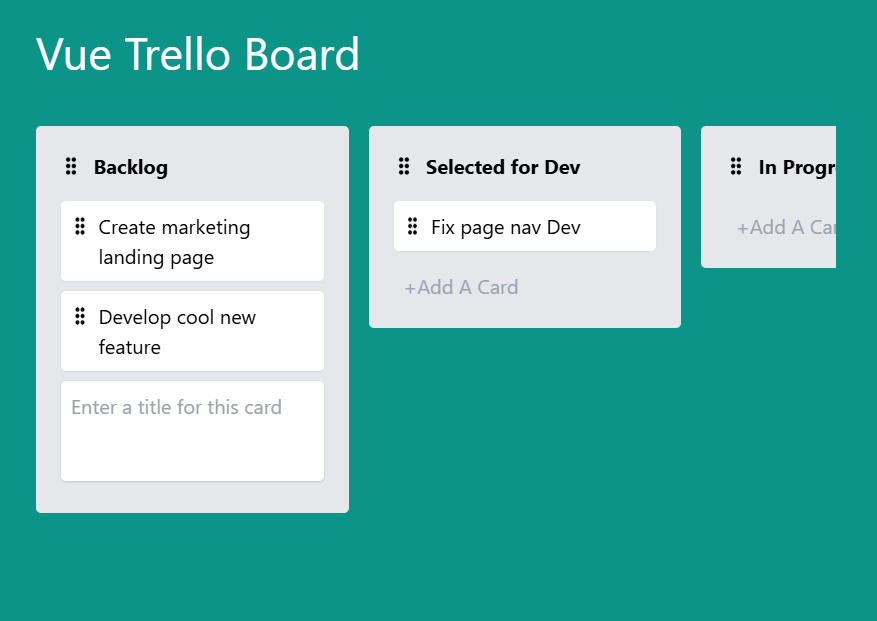
Task: Click the drag handle on the In Progress column
Action: point(737,167)
